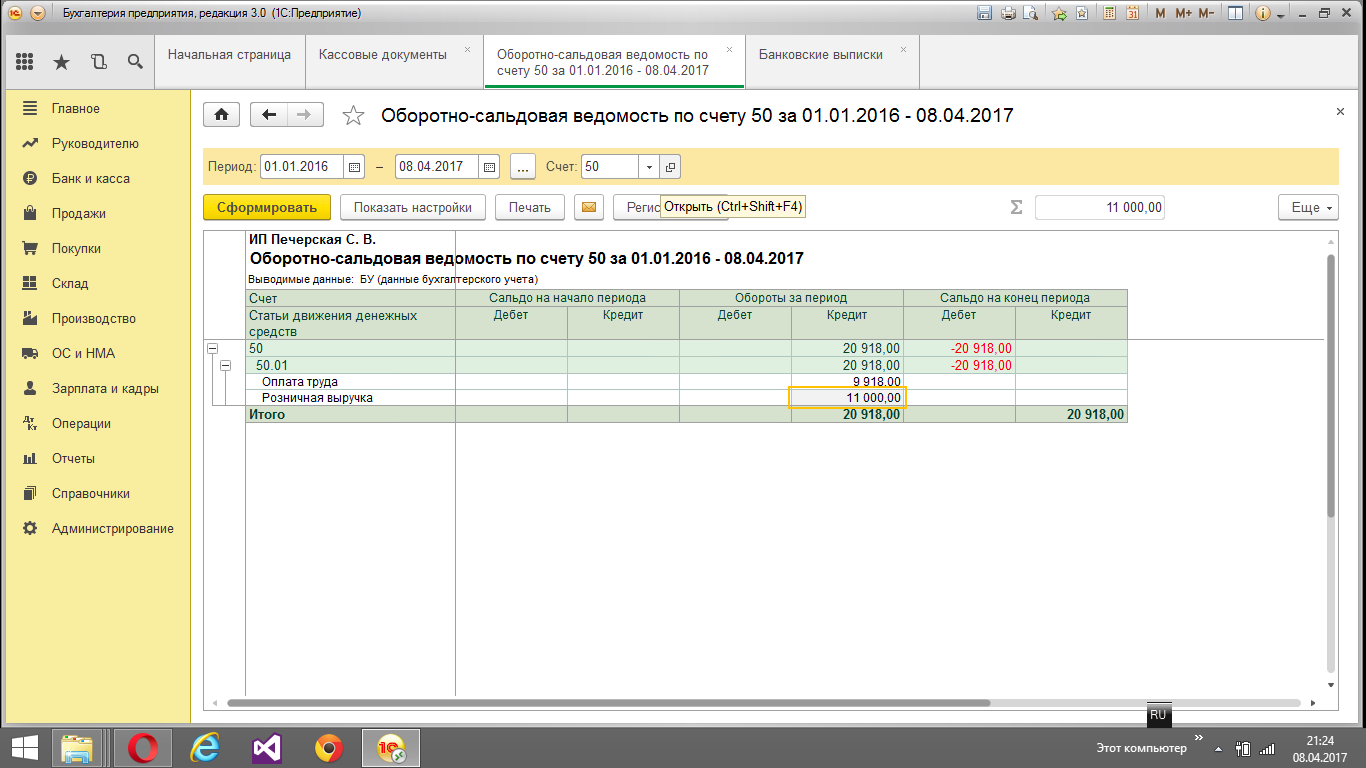Open the Favorites star in top panel

coord(61,62)
